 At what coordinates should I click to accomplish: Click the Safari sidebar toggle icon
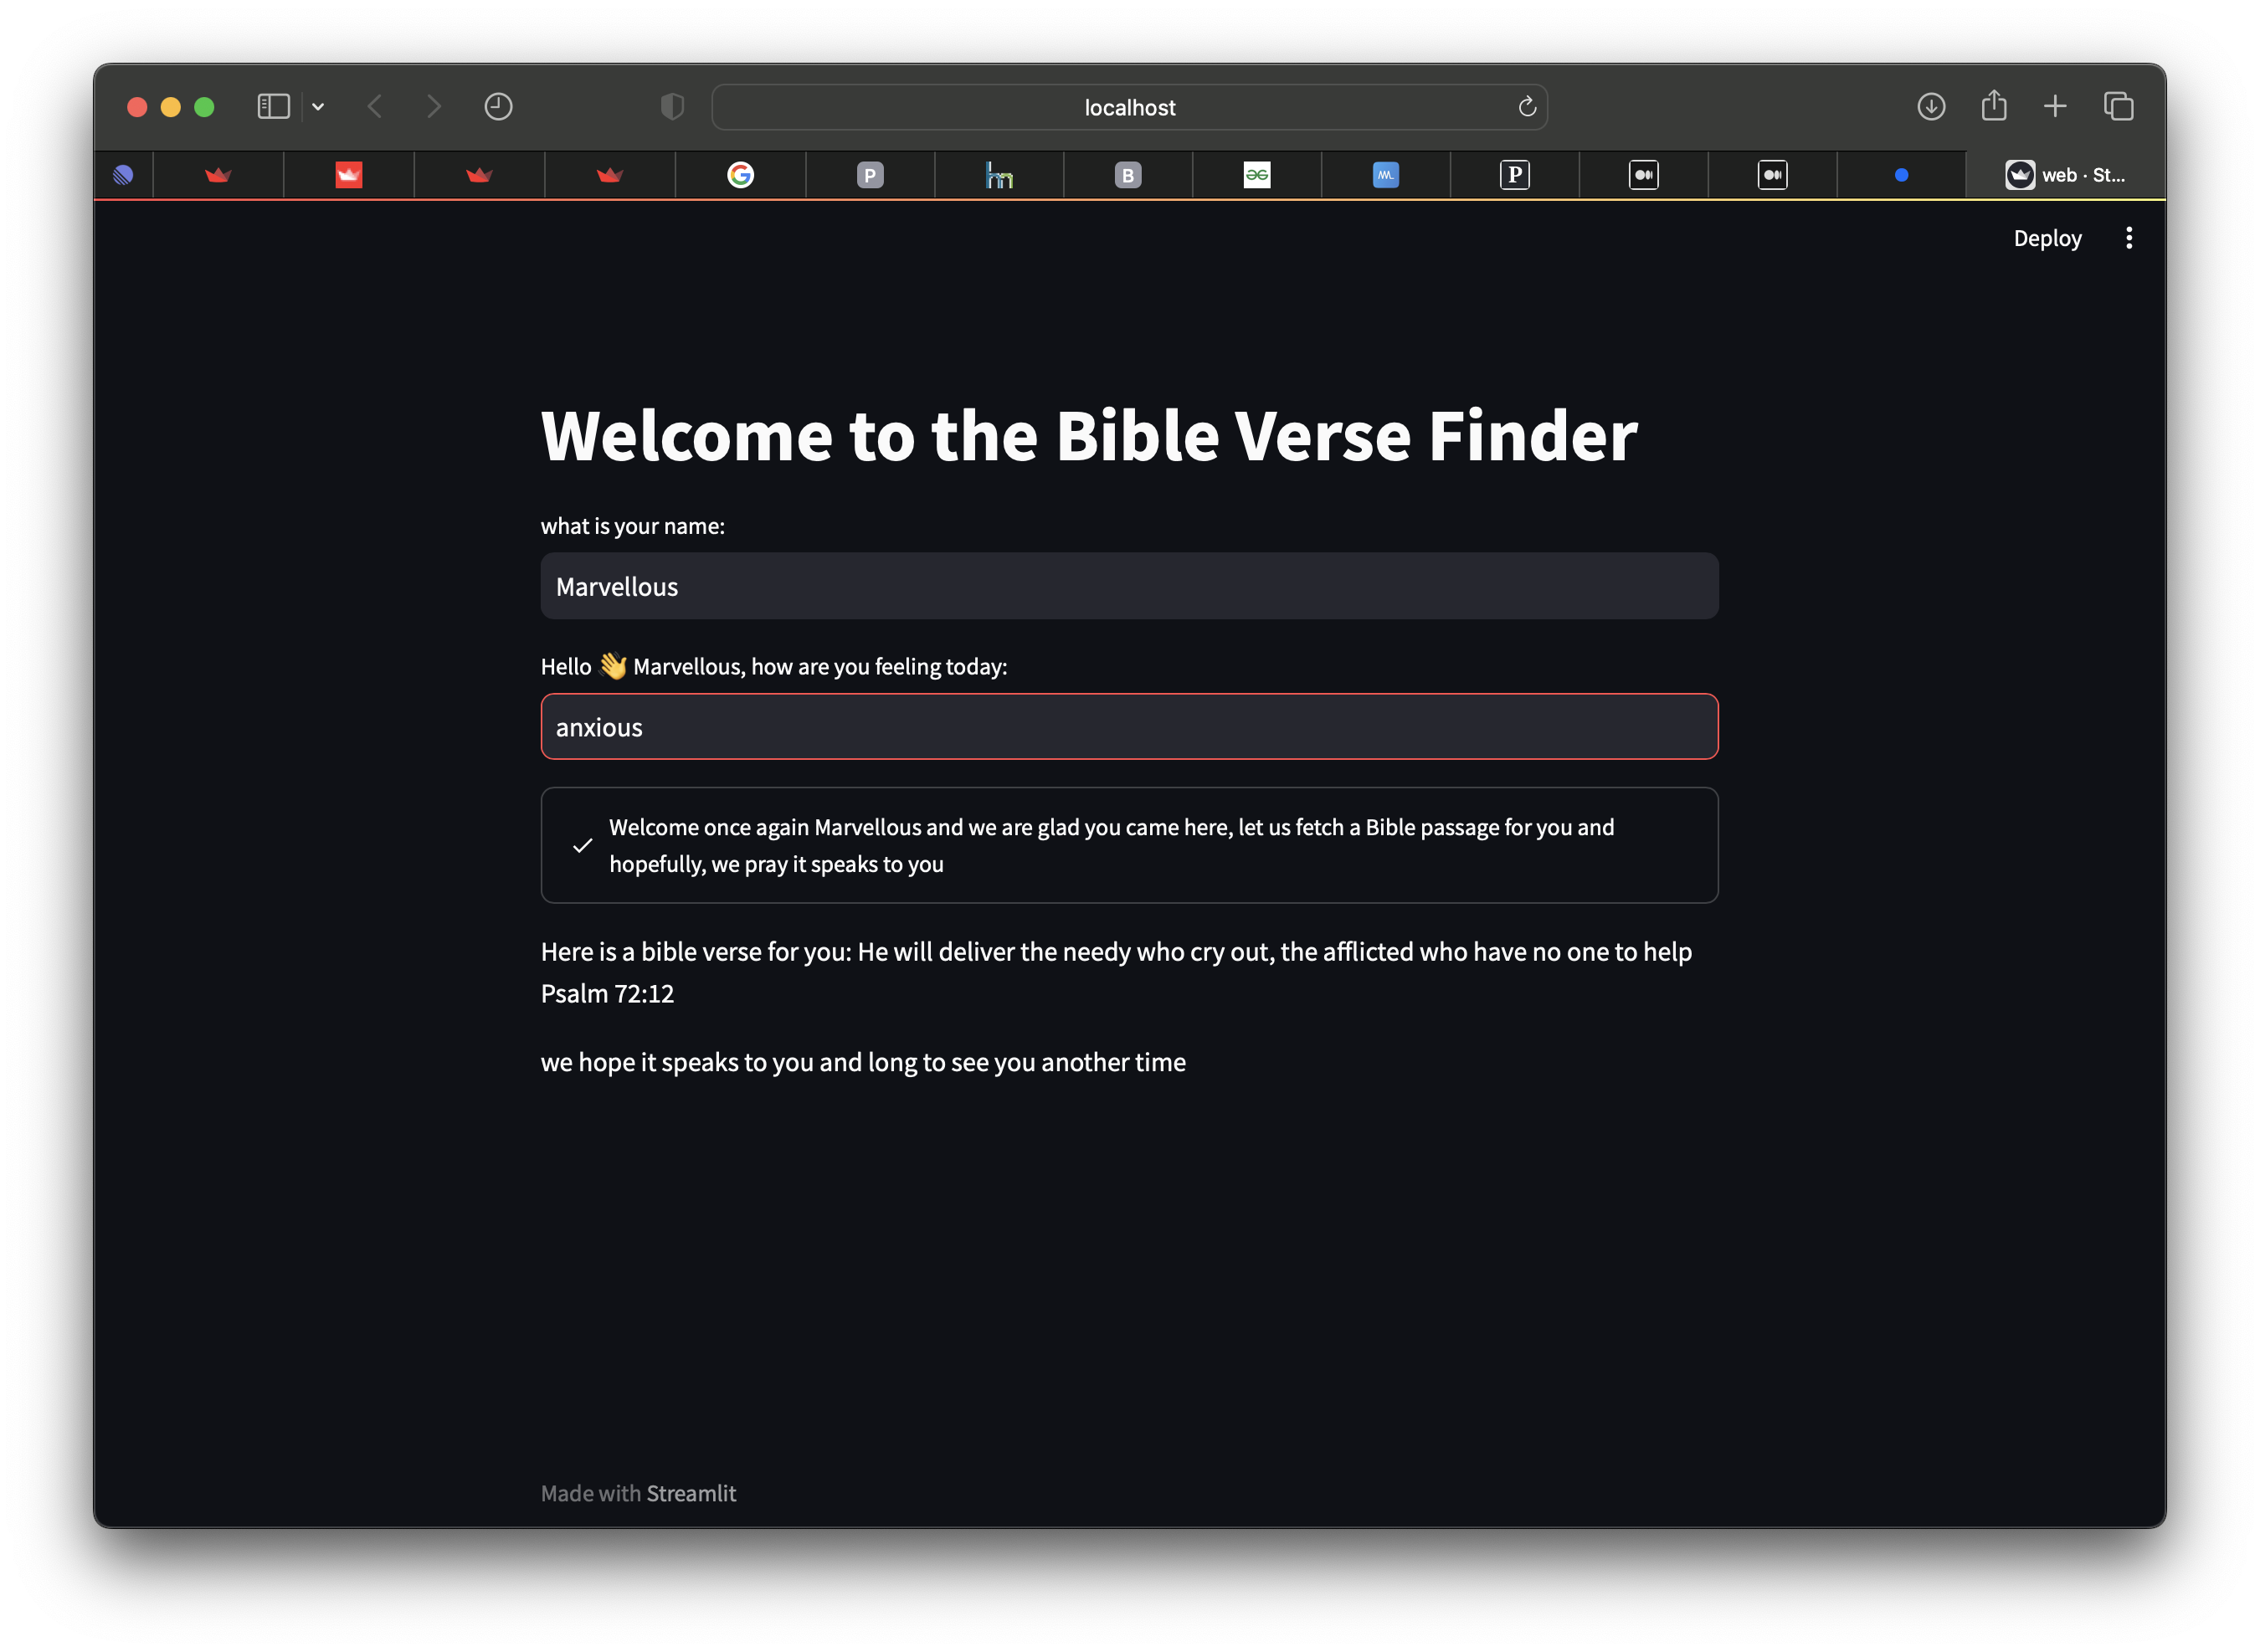tap(273, 107)
